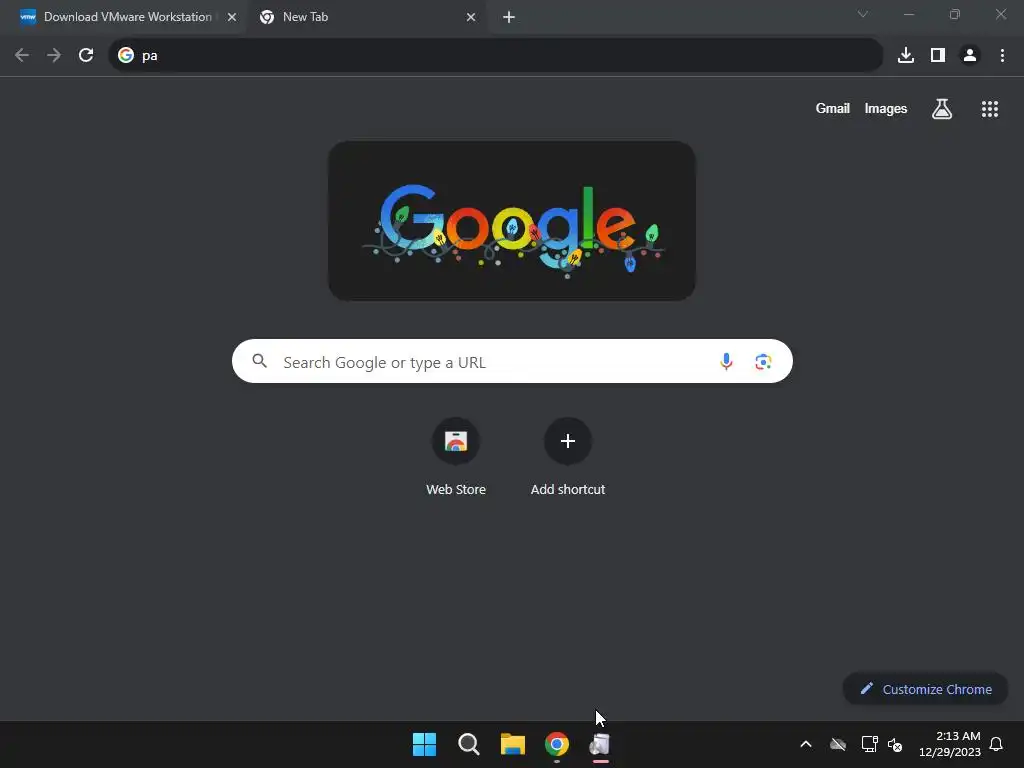Click the OneDrive tray icon

838,744
